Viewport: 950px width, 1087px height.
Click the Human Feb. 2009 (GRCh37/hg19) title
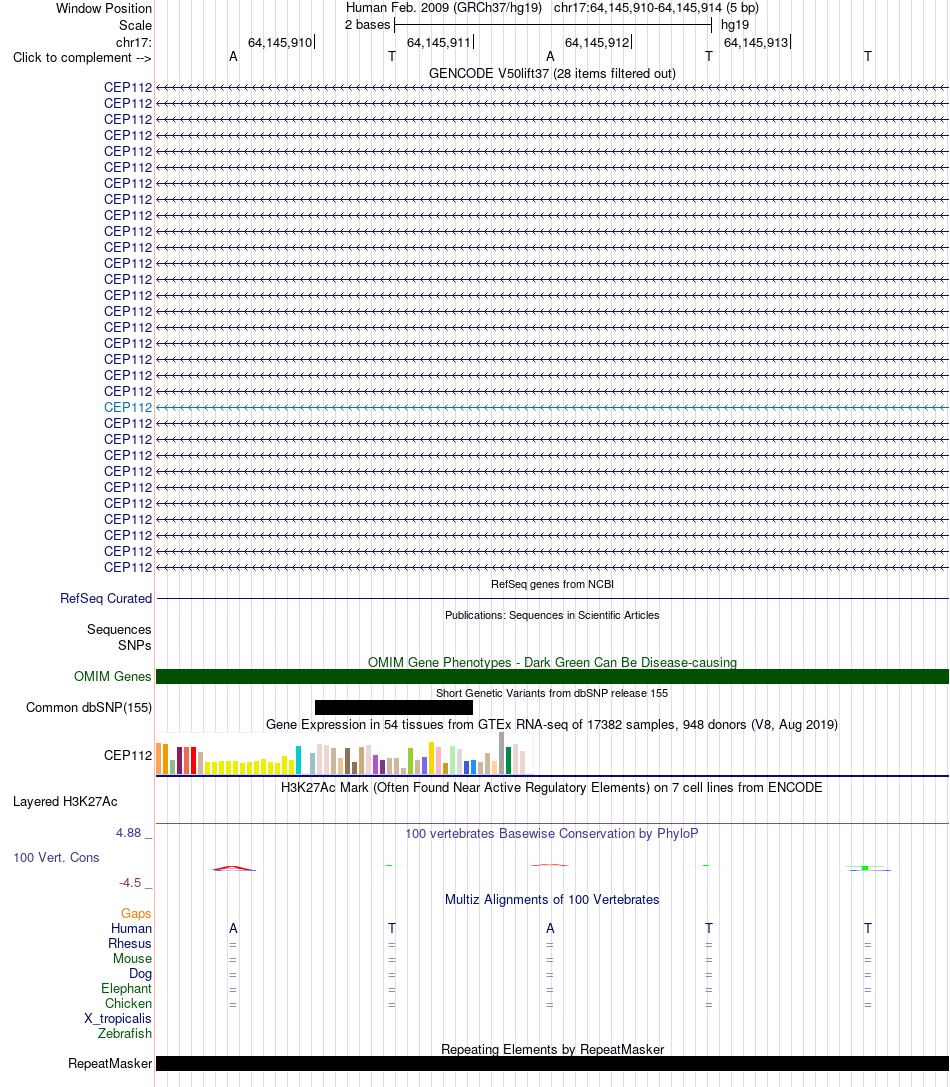pyautogui.click(x=444, y=8)
